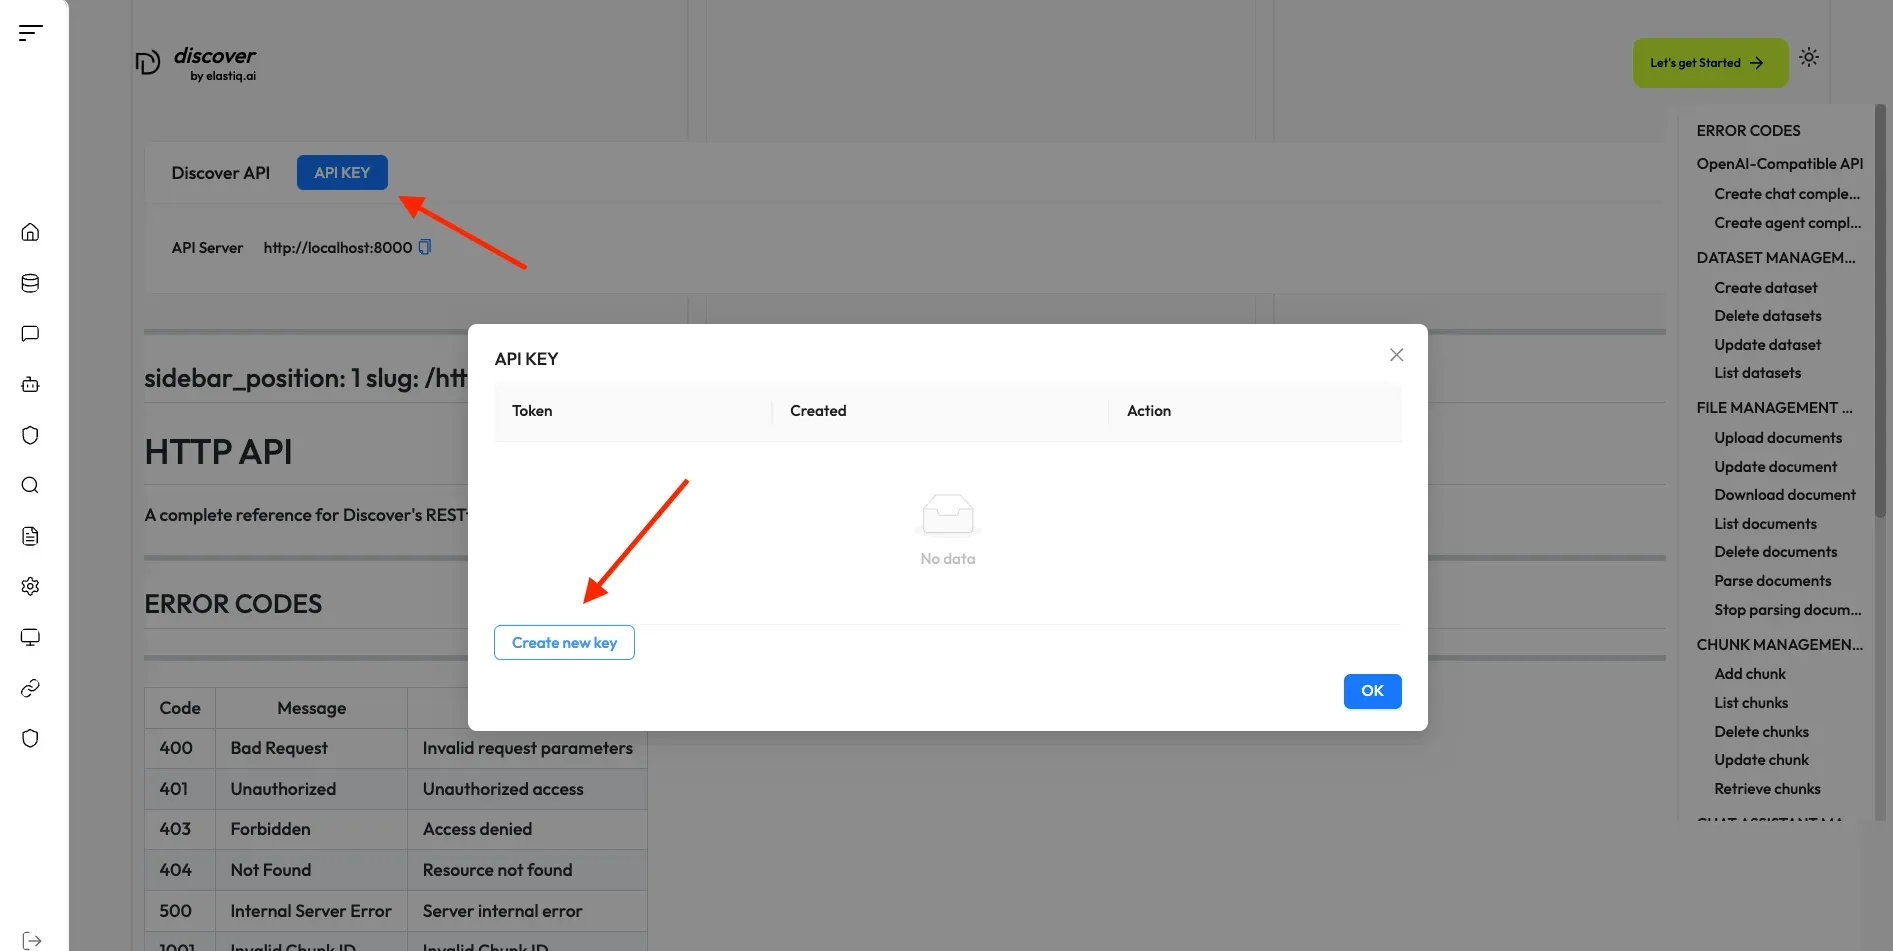Expand the FILE MANAGEMENT section

coord(1775,407)
